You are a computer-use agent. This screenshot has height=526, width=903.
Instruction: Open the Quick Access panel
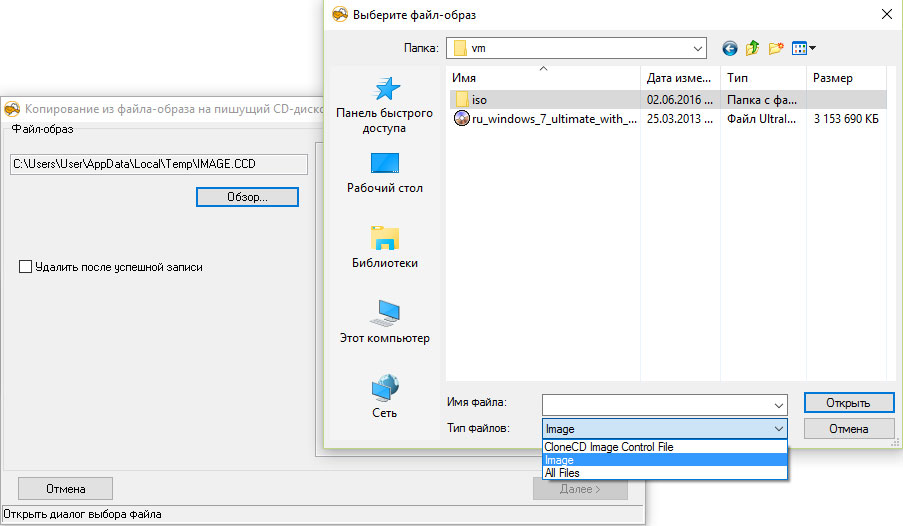coord(385,105)
